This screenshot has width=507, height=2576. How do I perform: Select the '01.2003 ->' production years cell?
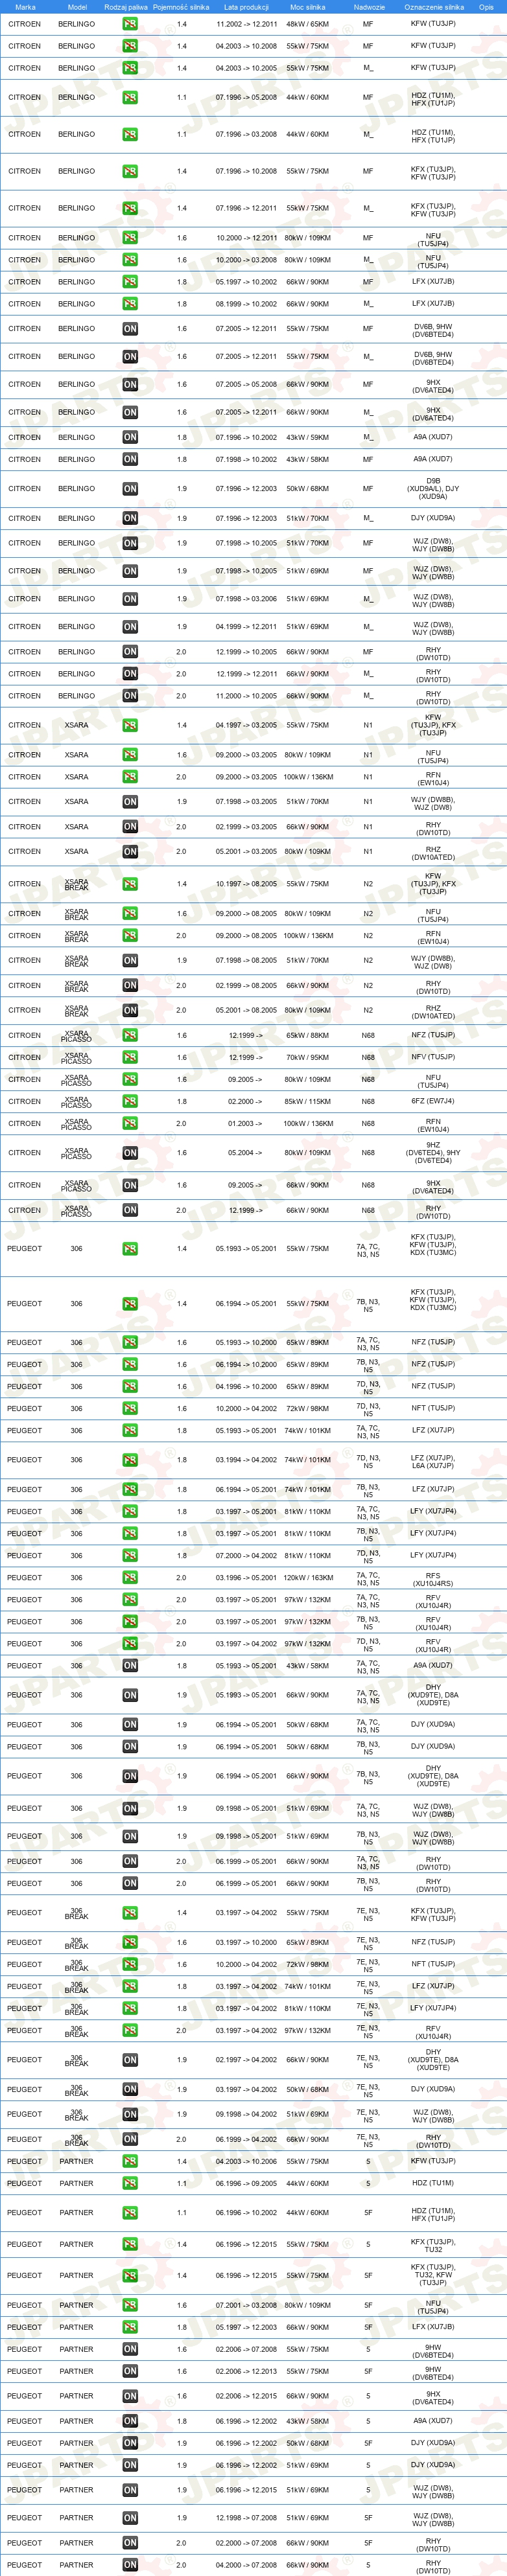click(x=246, y=1123)
